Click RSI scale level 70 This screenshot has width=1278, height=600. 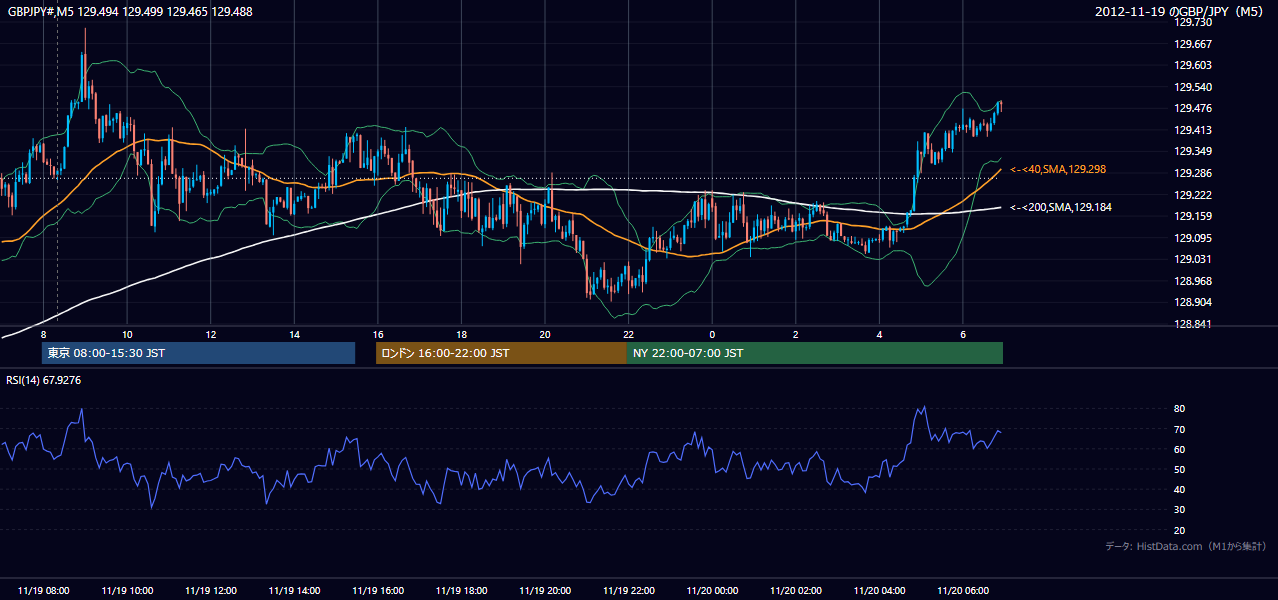click(x=1180, y=429)
